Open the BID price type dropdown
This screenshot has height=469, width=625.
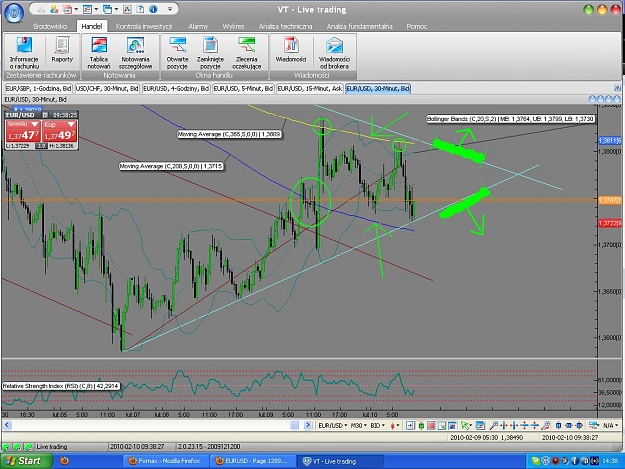(377, 426)
